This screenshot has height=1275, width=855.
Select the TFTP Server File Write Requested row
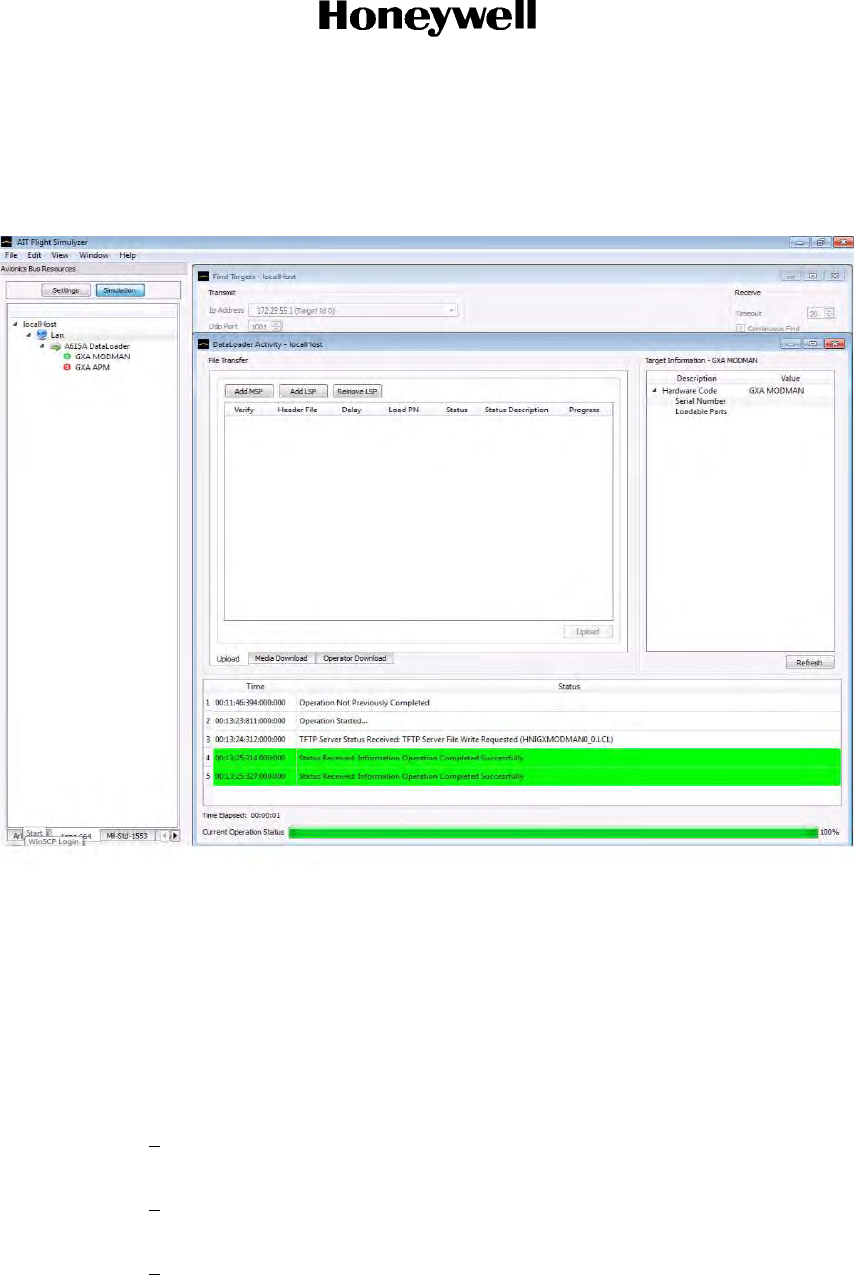pyautogui.click(x=523, y=739)
